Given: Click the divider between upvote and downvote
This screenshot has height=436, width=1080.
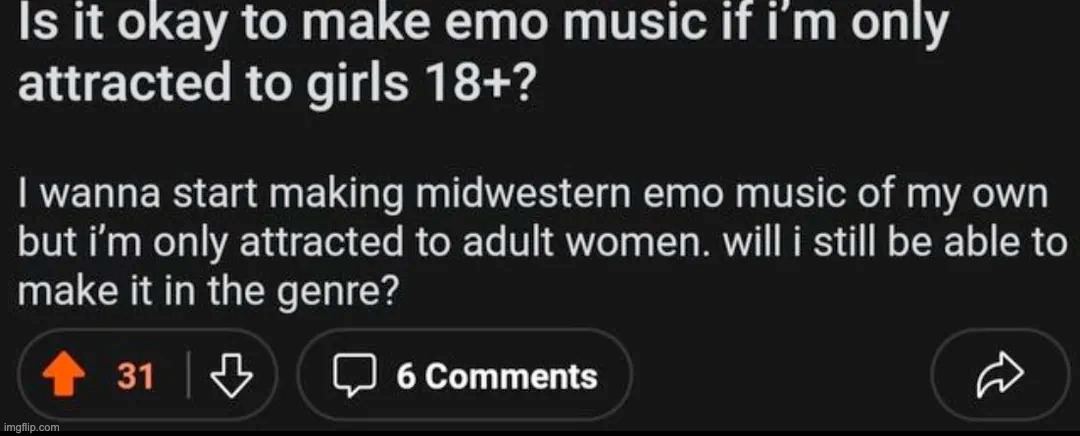Looking at the screenshot, I should click(x=188, y=377).
